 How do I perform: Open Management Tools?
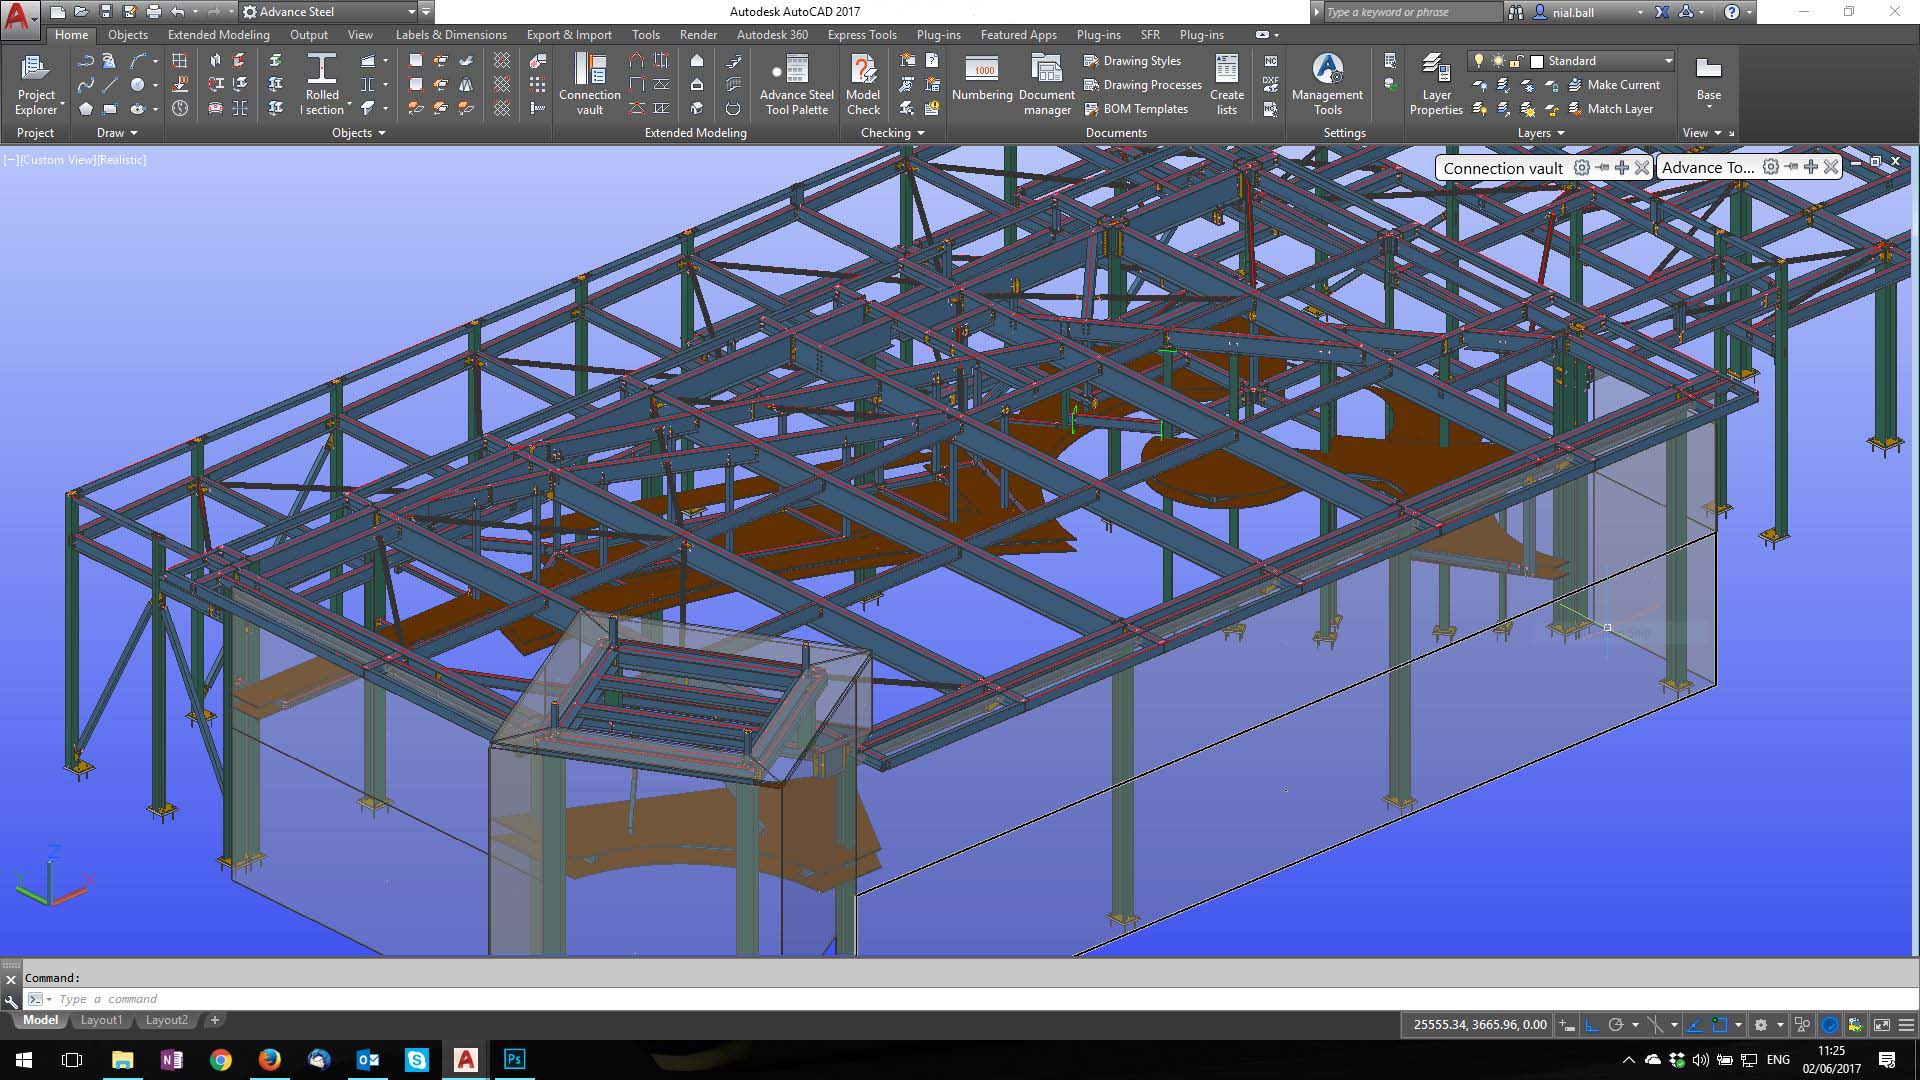point(1327,86)
